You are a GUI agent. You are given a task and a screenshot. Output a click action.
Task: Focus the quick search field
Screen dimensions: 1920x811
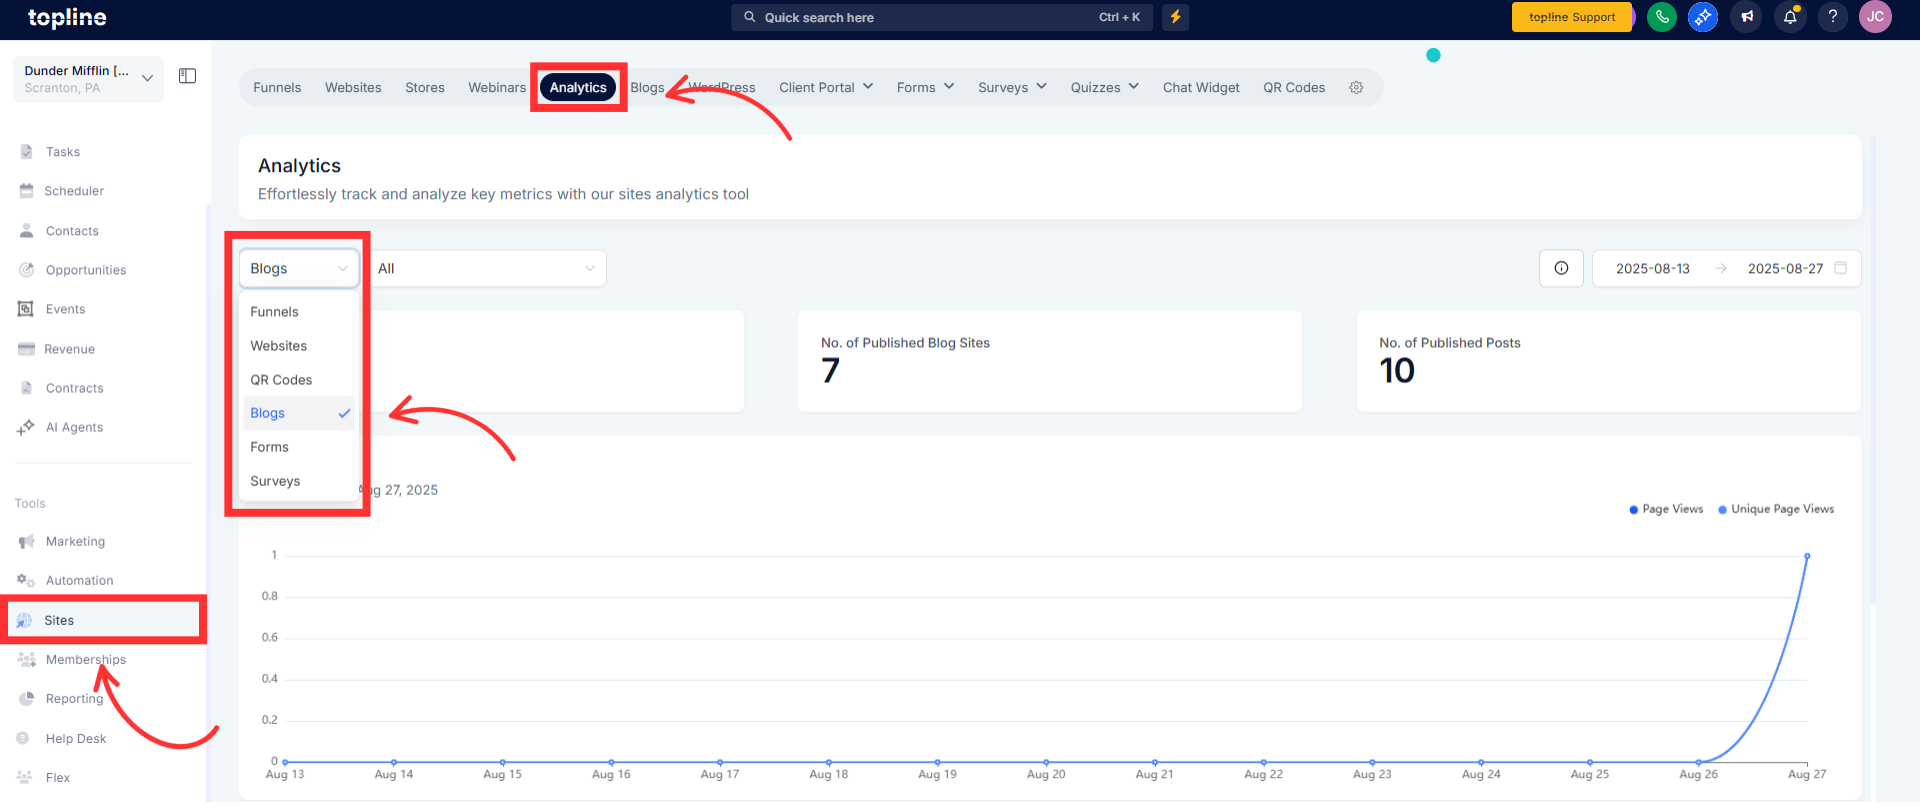(942, 17)
